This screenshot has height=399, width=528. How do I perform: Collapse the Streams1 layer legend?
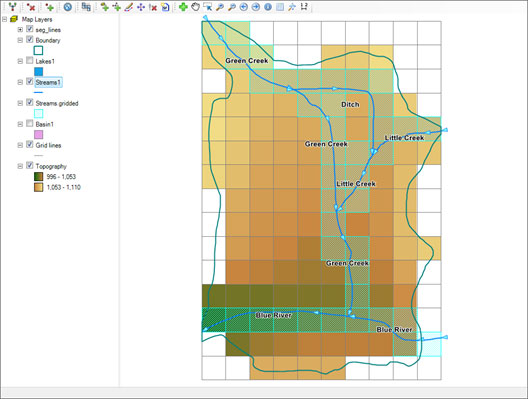[x=20, y=82]
